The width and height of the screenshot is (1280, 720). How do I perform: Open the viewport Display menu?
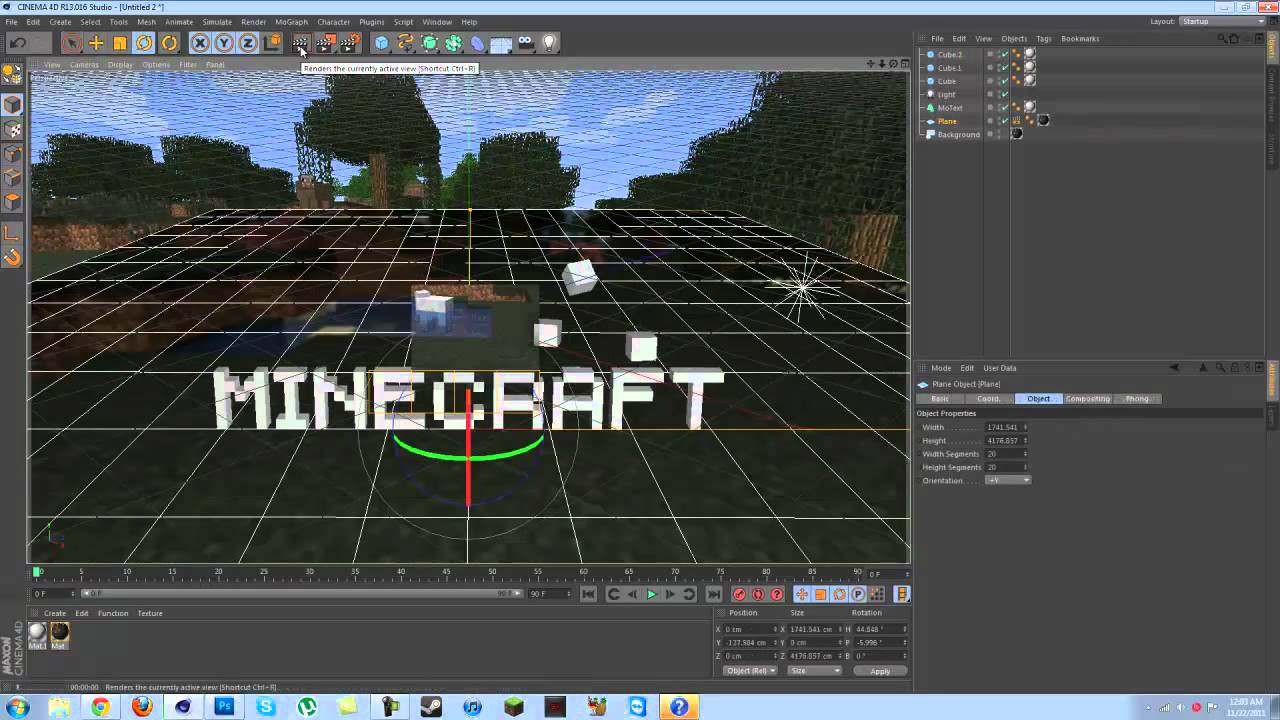(x=120, y=65)
